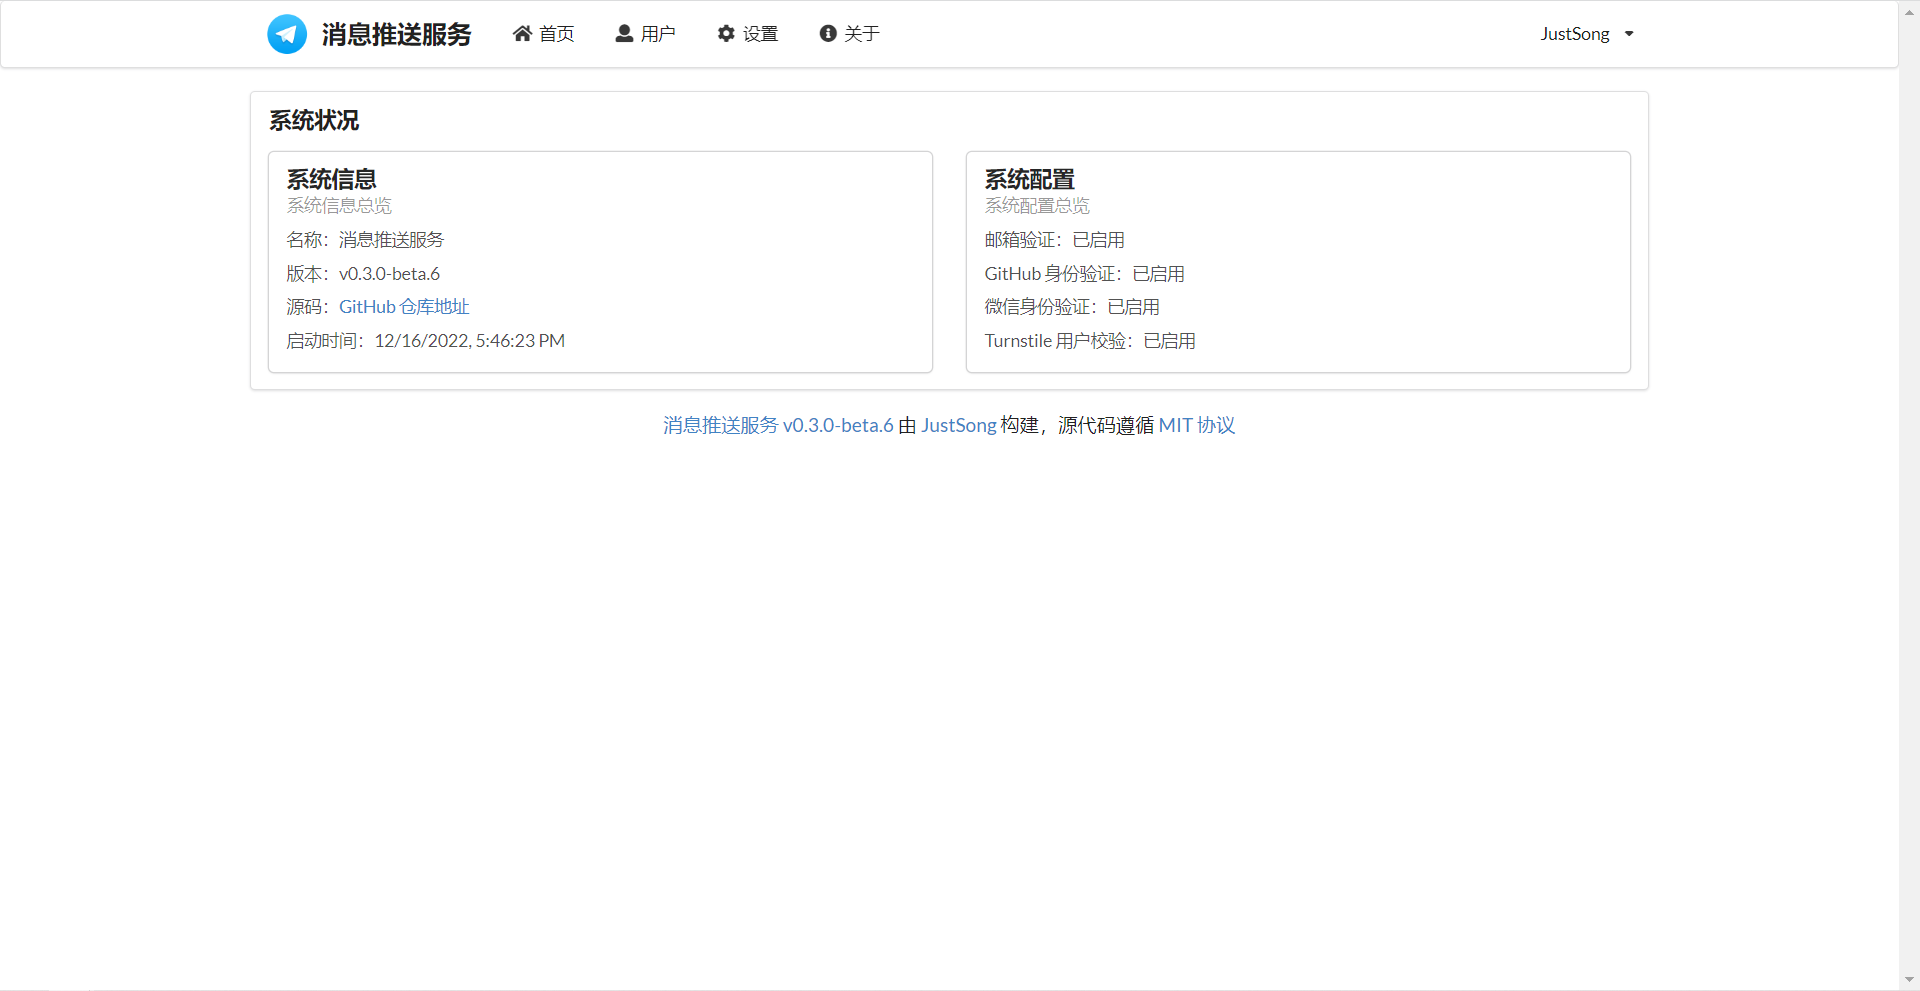
Task: Click the brand title 消息推送服务
Action: tap(395, 34)
